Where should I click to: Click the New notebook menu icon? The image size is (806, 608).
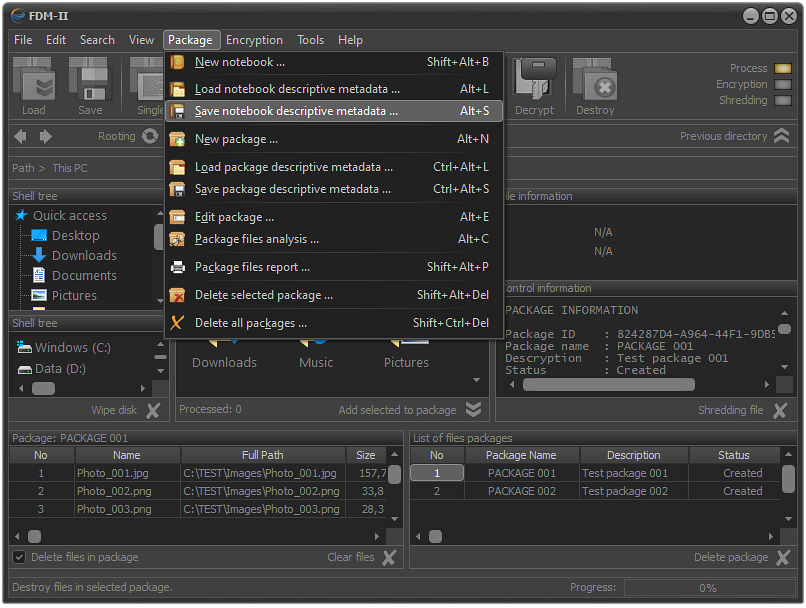coord(177,62)
